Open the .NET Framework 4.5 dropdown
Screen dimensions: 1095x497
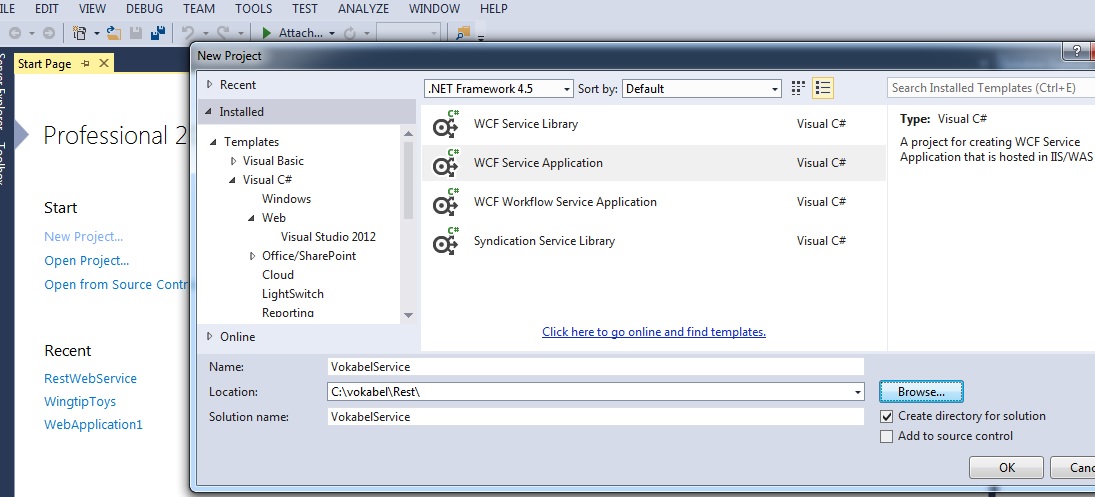coord(499,89)
